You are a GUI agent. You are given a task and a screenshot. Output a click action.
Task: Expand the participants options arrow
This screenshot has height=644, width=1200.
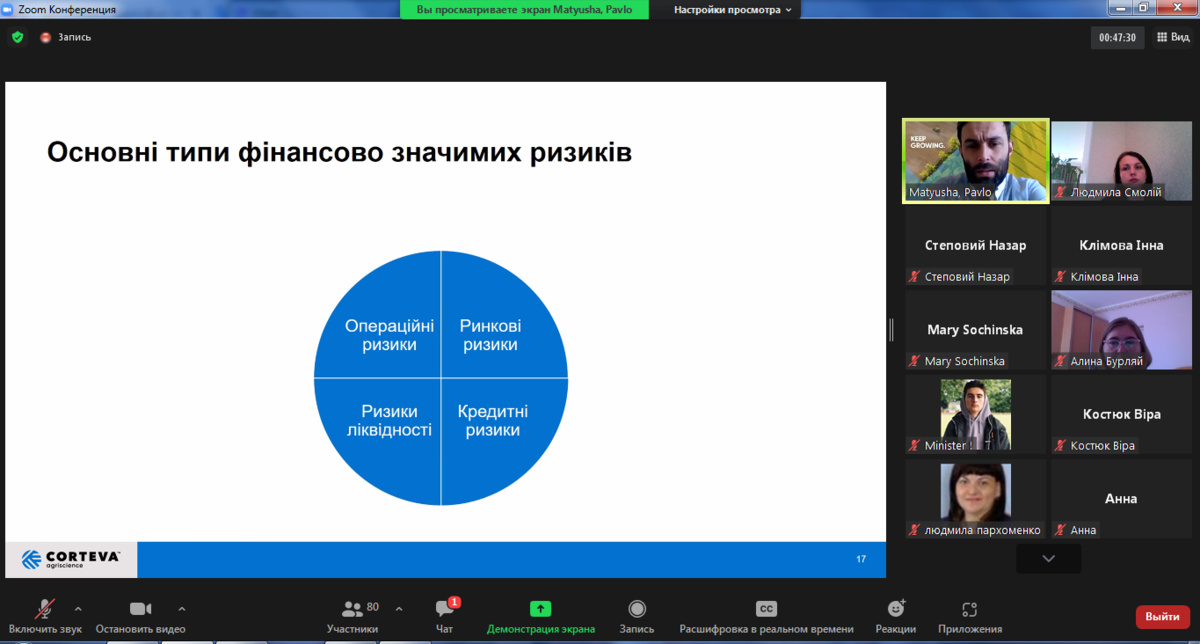pyautogui.click(x=399, y=608)
